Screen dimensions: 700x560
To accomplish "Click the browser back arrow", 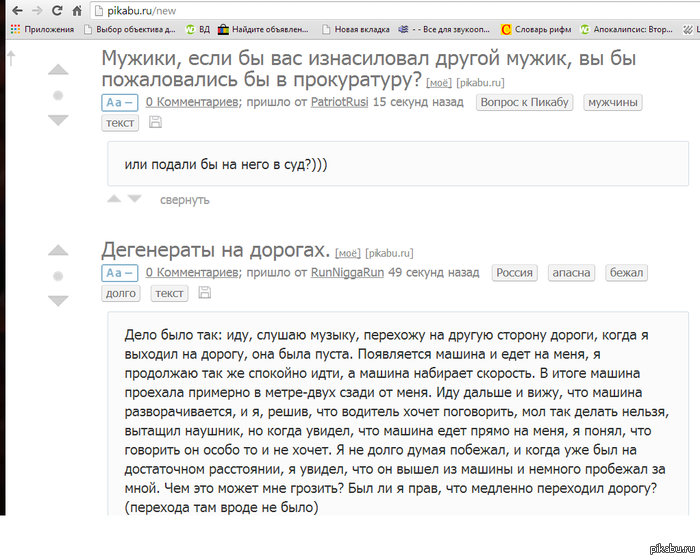I will [x=12, y=11].
